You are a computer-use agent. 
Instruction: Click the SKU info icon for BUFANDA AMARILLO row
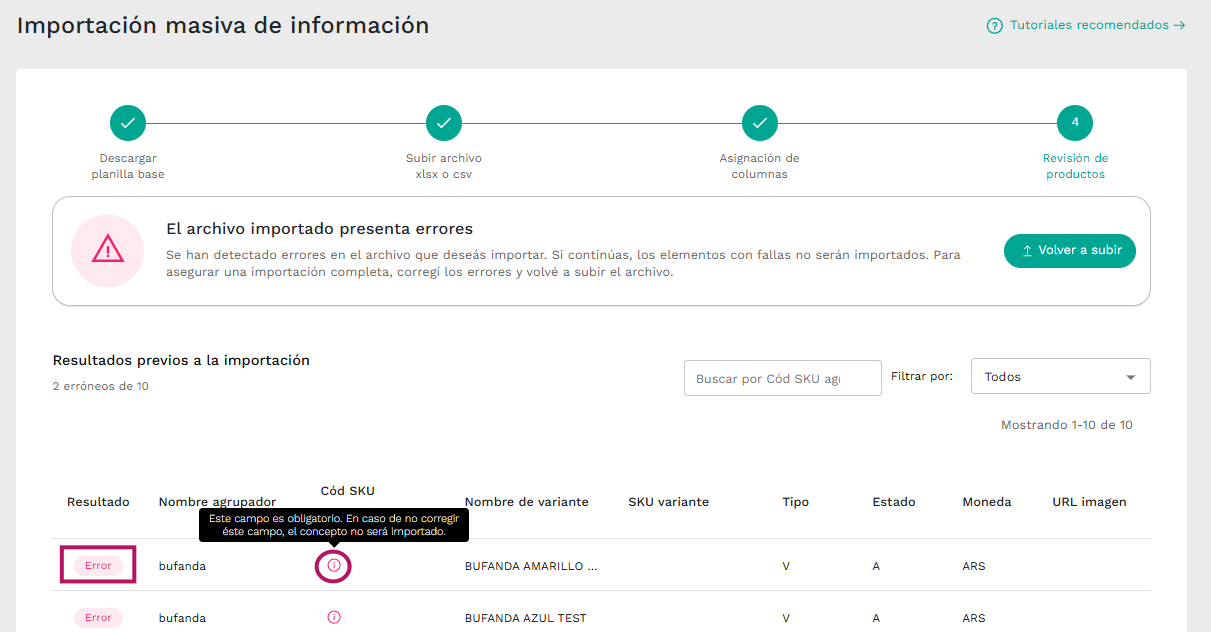tap(334, 565)
